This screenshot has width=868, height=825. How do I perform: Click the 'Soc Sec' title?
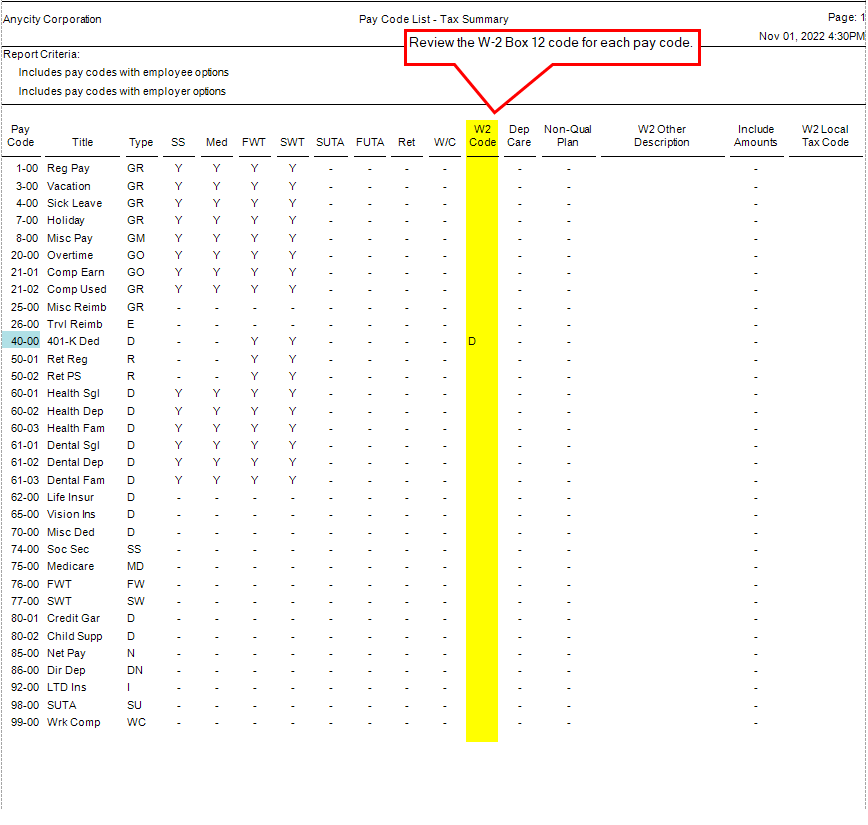[68, 549]
